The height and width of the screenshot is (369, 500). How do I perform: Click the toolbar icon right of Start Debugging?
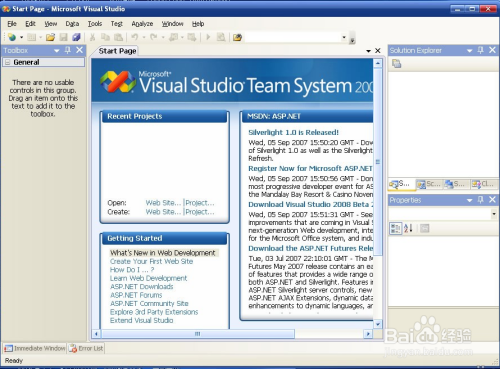point(221,37)
